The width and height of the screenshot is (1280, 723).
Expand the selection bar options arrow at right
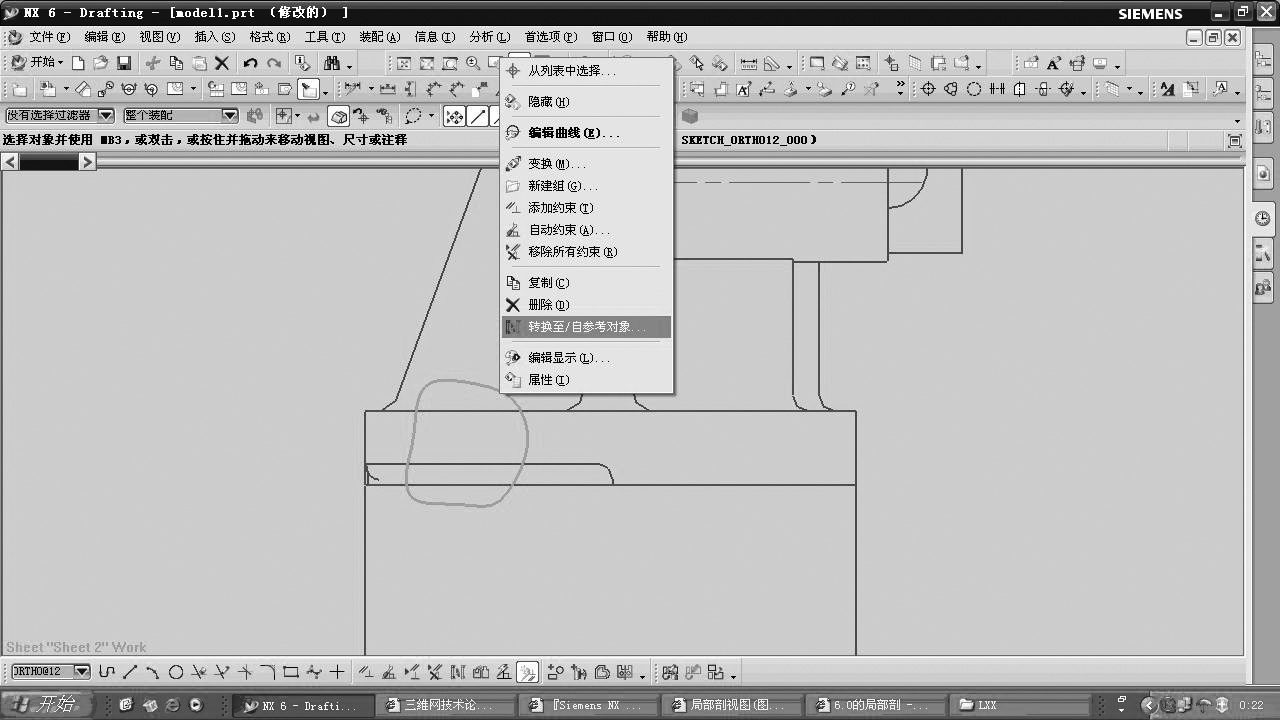point(1237,120)
